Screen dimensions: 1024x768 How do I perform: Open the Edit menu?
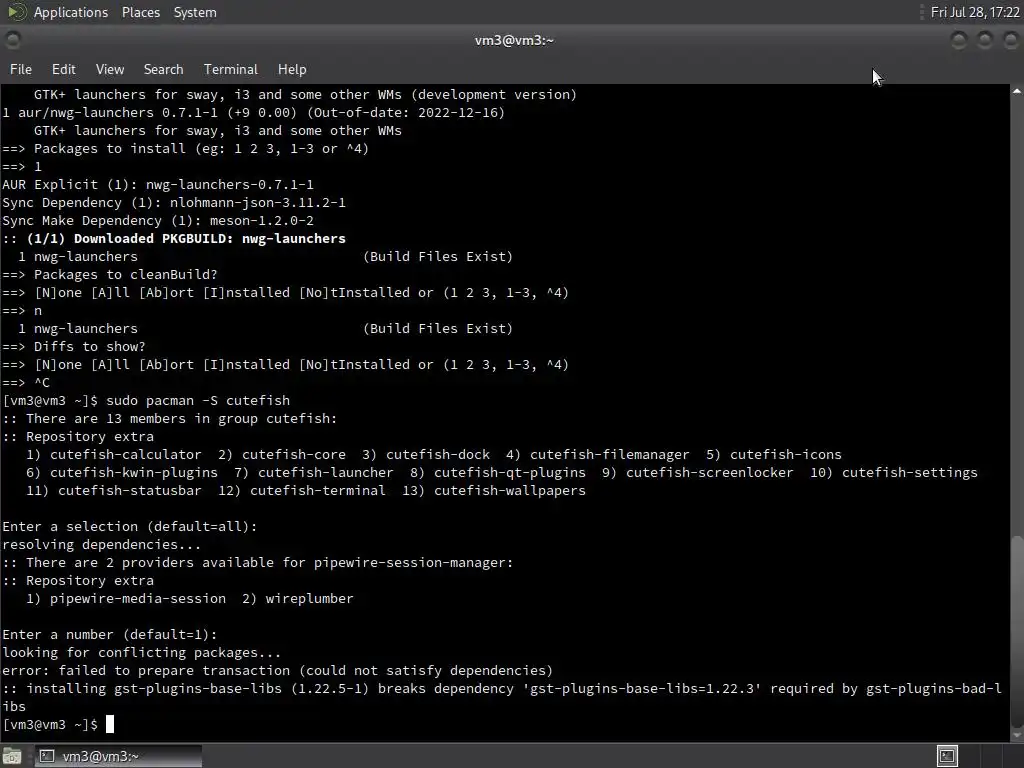coord(63,69)
